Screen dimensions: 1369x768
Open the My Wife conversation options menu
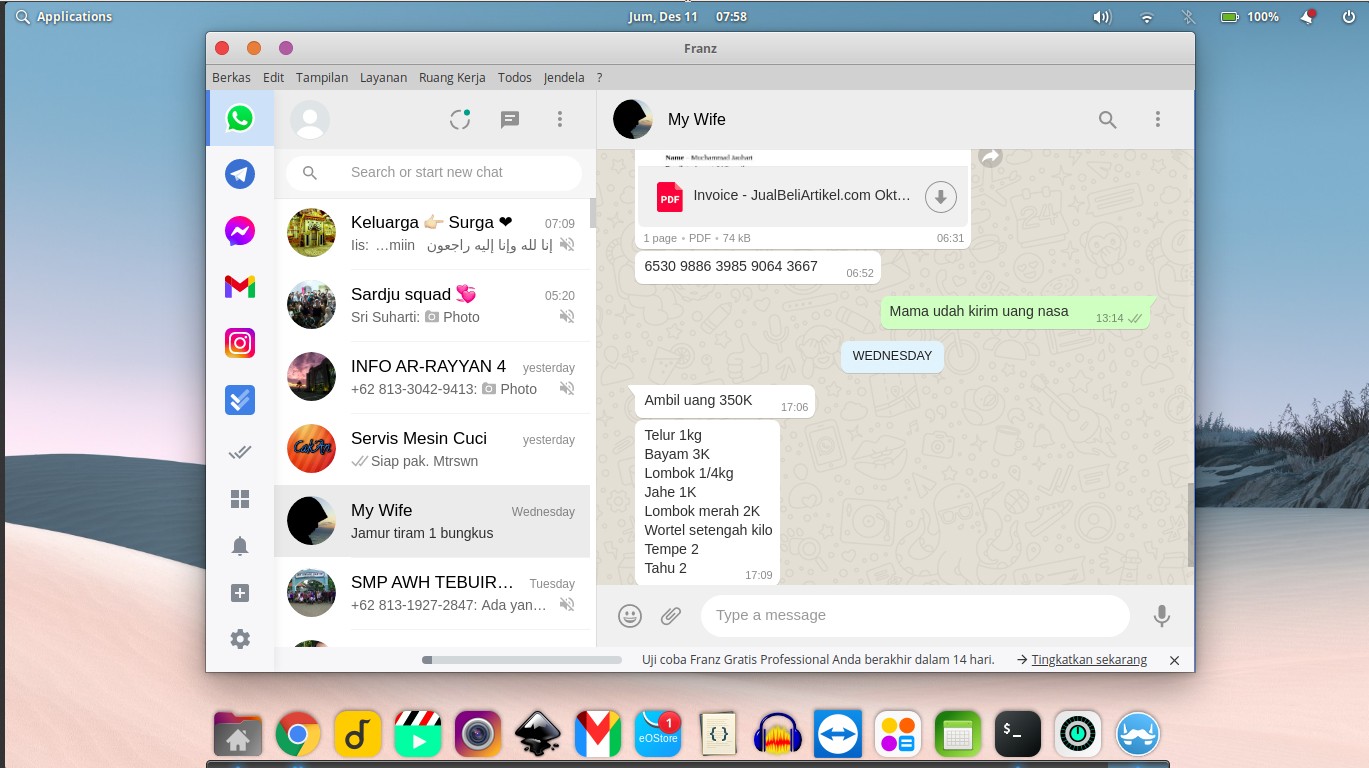(1158, 120)
